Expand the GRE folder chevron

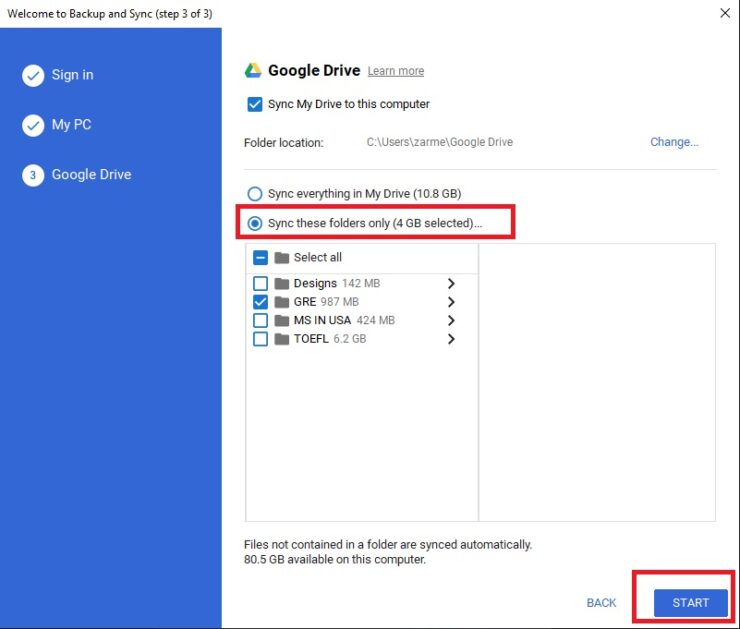[451, 302]
